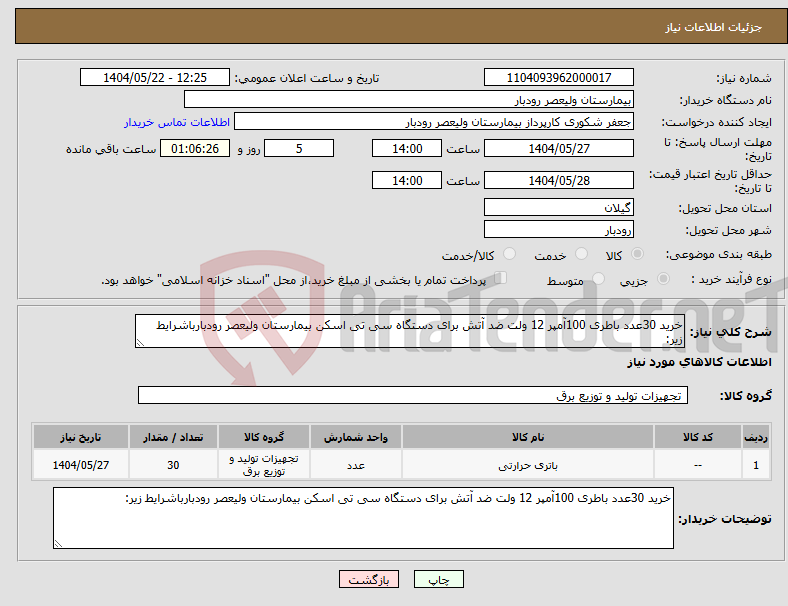The image size is (788, 606).
Task: Click the need date cell 1404/05/27
Action: [81, 465]
